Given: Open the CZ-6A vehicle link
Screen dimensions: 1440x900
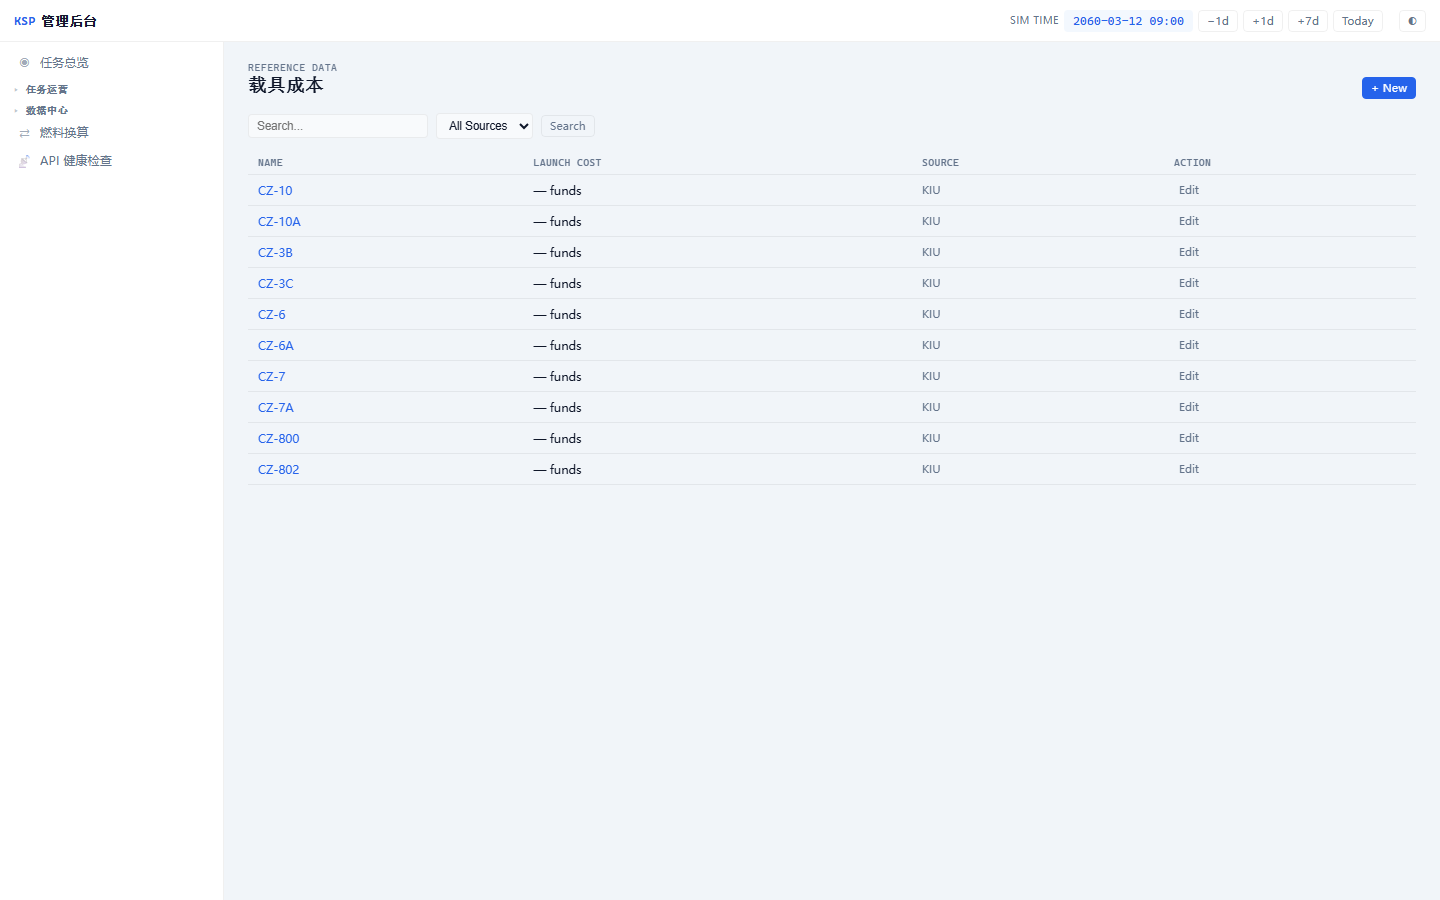Looking at the screenshot, I should point(276,346).
